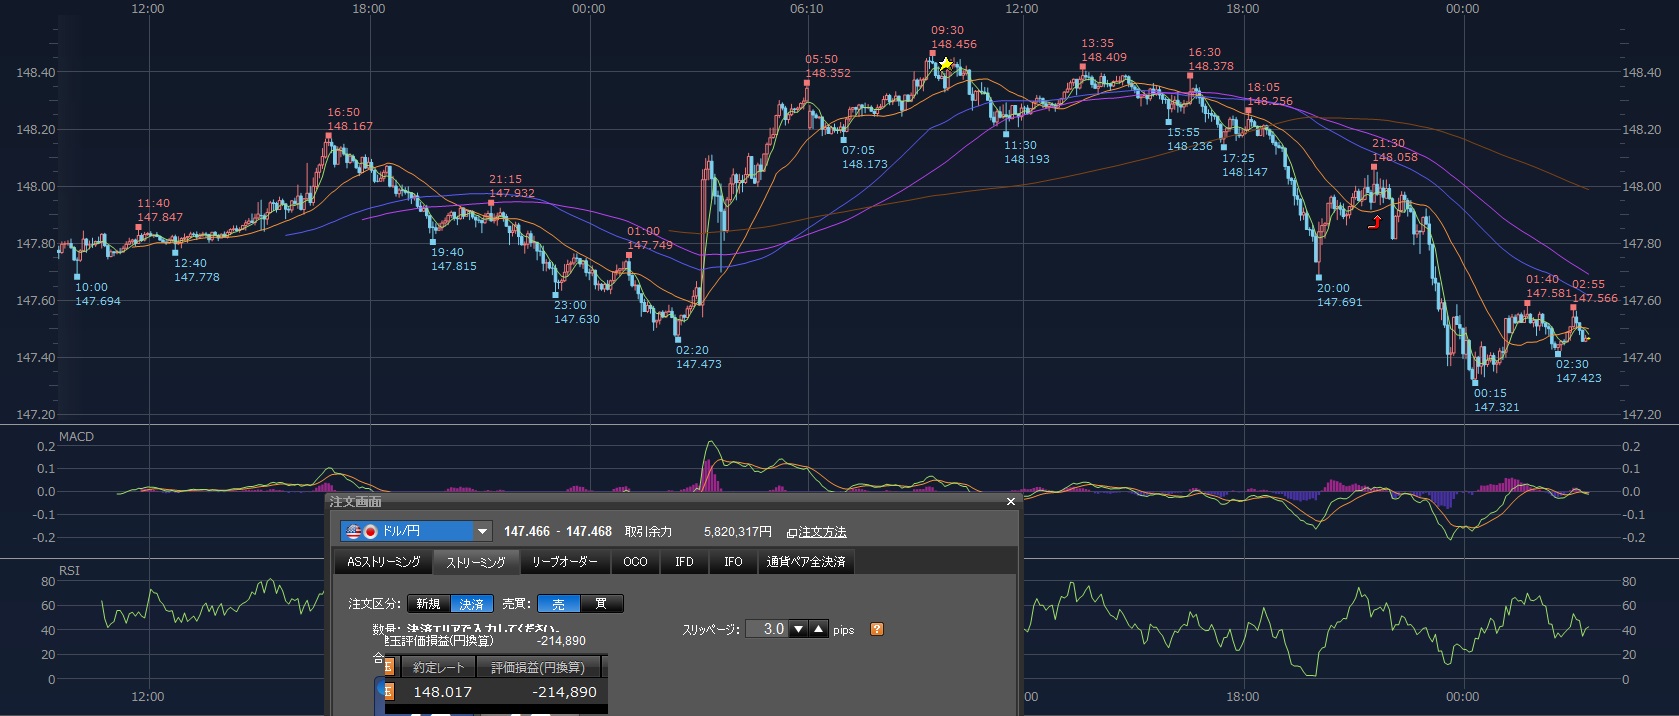Choose 売 for the sell side
The height and width of the screenshot is (716, 1679).
coord(558,604)
